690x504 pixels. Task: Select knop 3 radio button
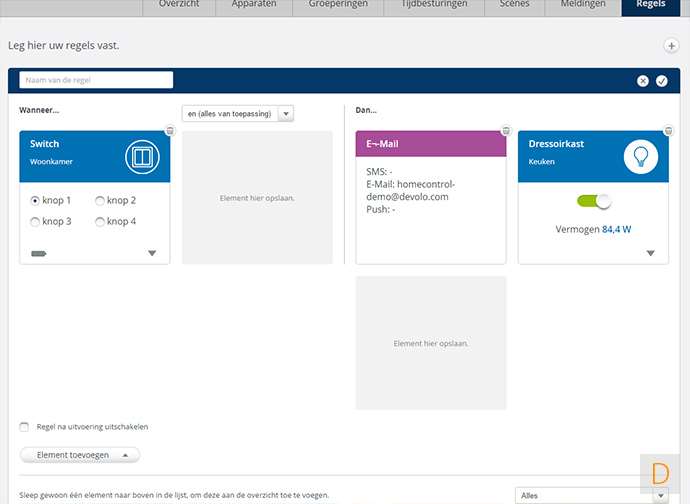[35, 222]
